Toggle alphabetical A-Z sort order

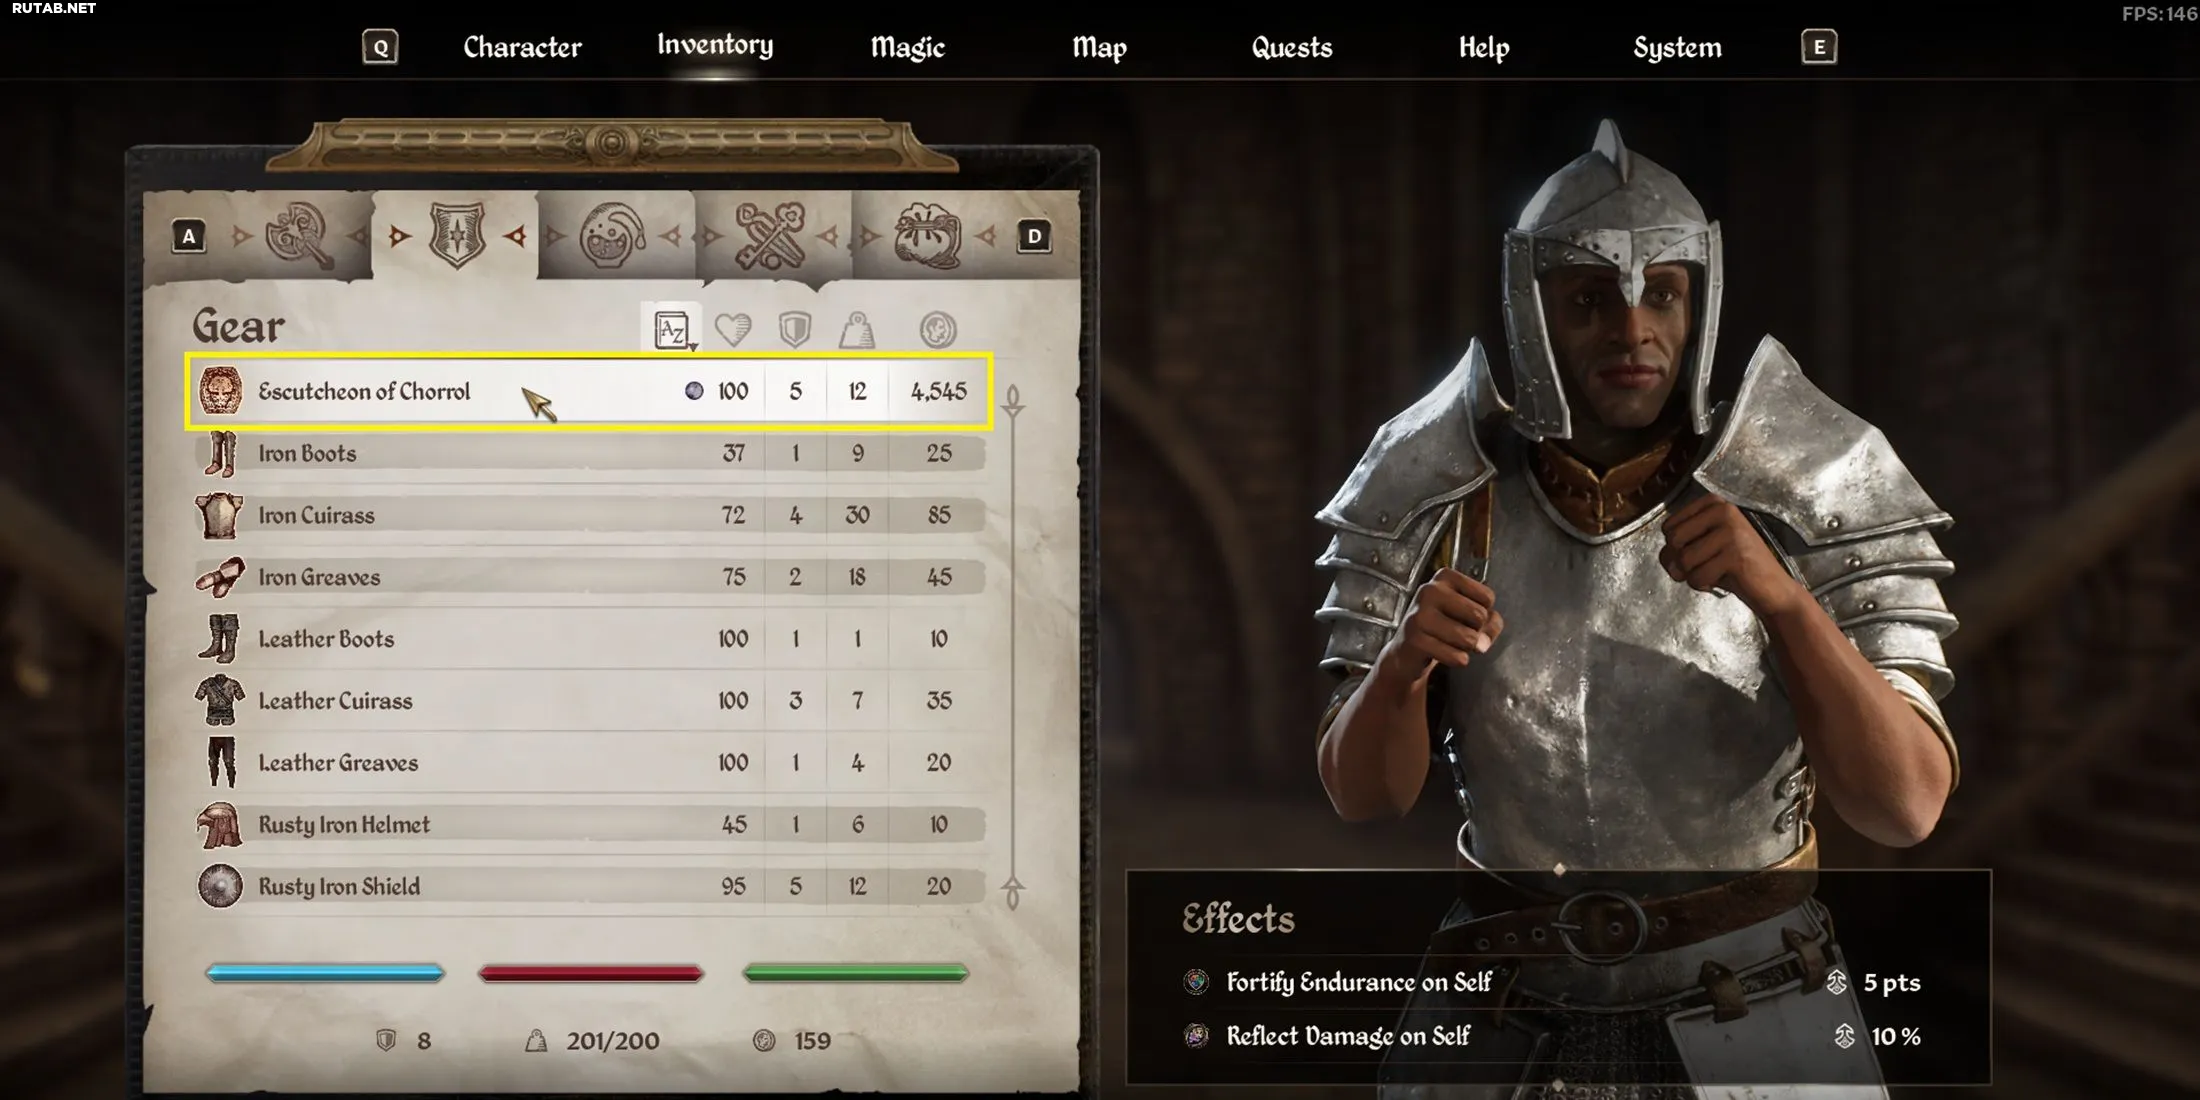(x=671, y=329)
